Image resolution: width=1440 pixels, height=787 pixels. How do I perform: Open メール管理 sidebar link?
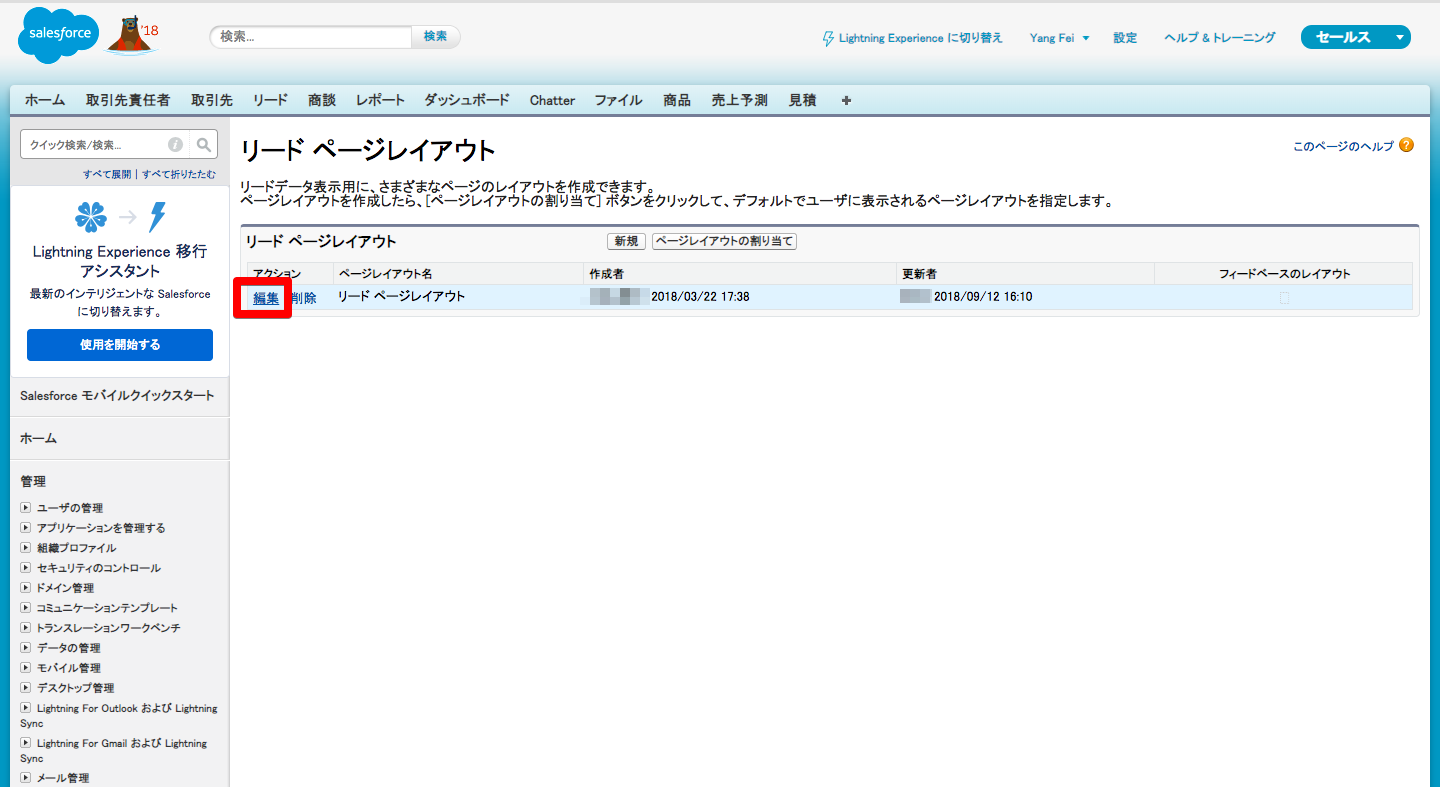pos(63,778)
